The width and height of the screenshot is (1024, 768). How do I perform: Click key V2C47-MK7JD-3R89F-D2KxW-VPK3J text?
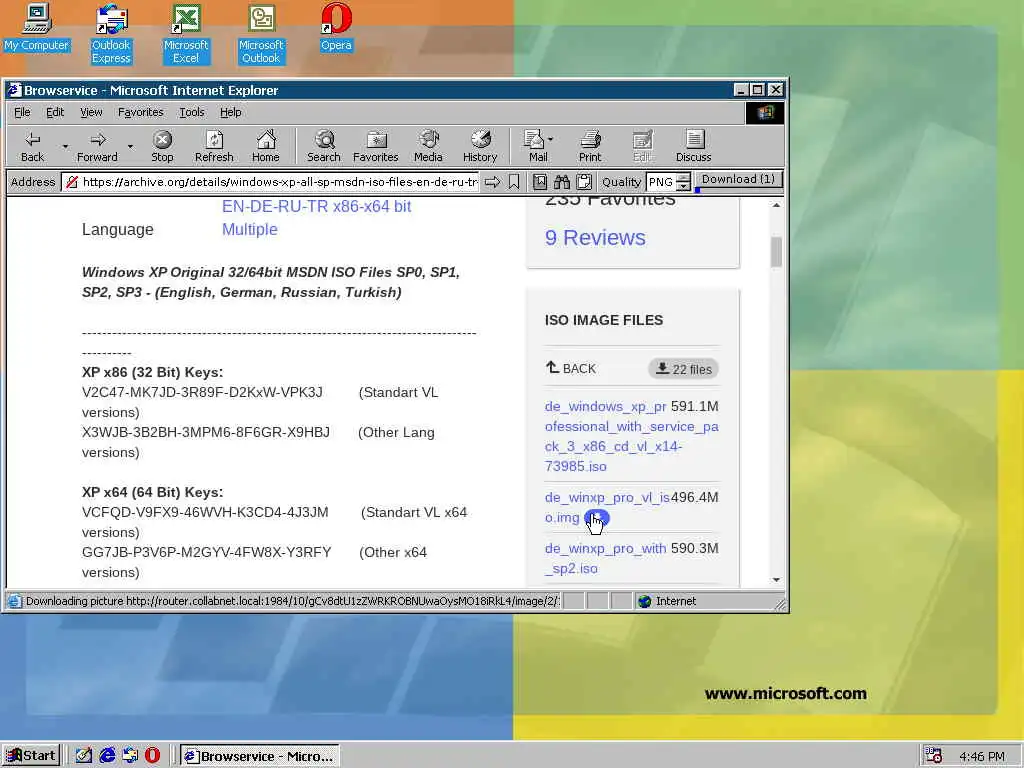click(202, 392)
